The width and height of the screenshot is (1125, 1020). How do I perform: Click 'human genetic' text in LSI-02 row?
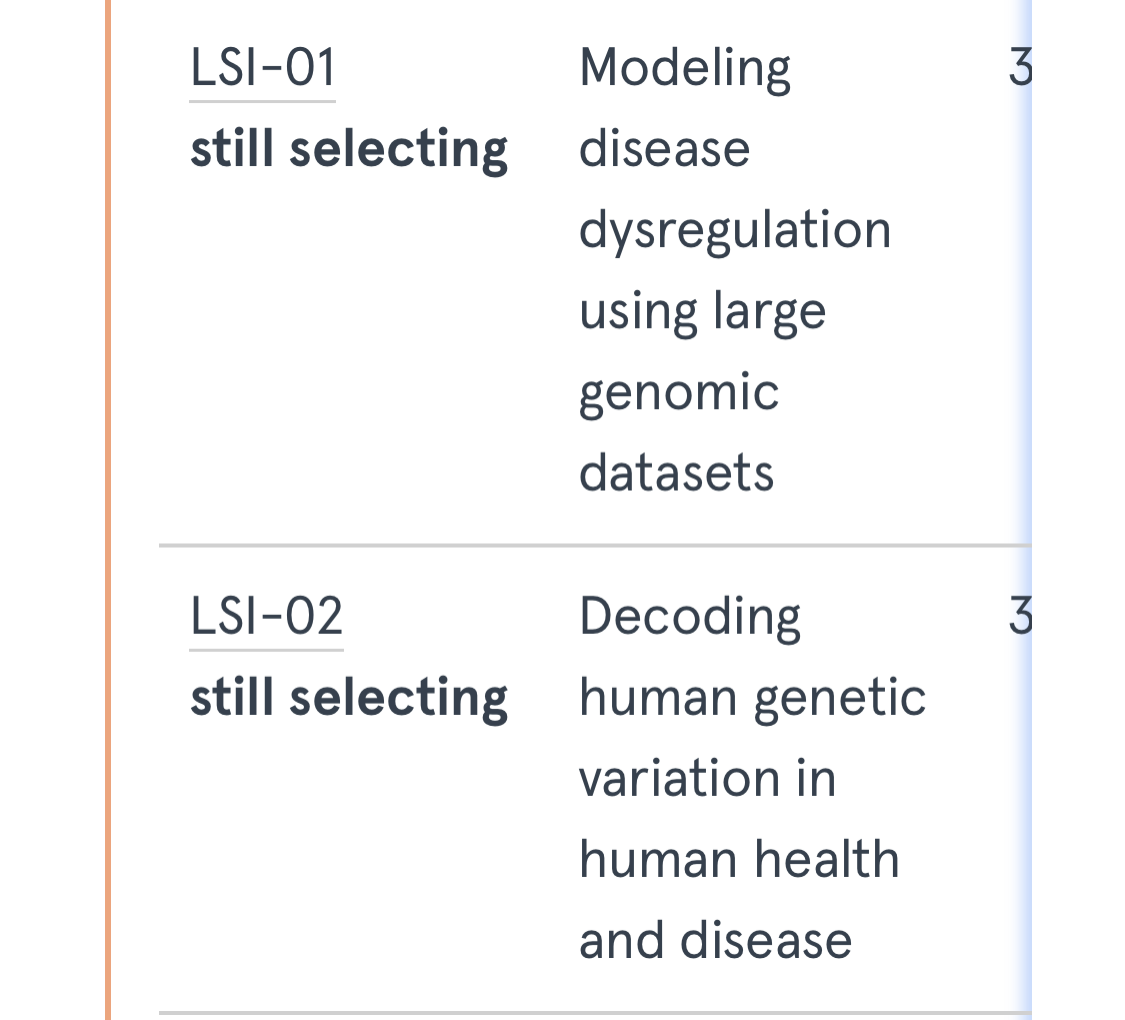752,698
